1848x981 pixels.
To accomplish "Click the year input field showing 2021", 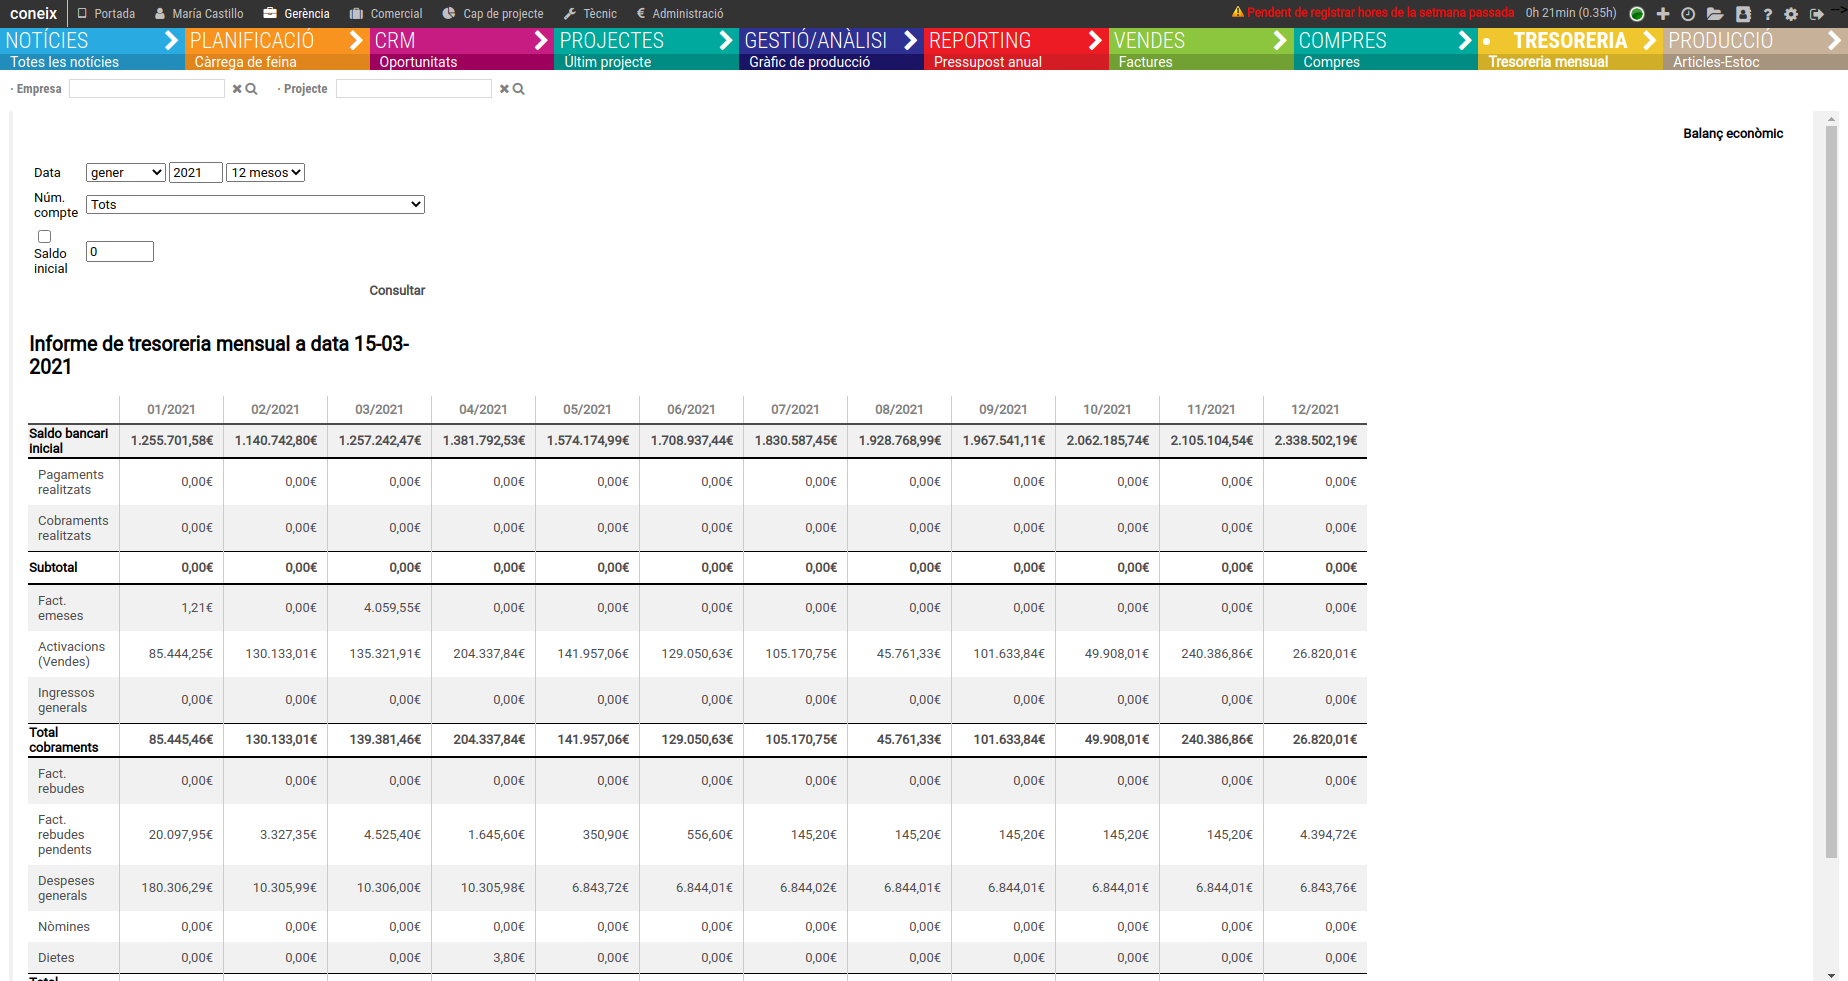I will [195, 172].
